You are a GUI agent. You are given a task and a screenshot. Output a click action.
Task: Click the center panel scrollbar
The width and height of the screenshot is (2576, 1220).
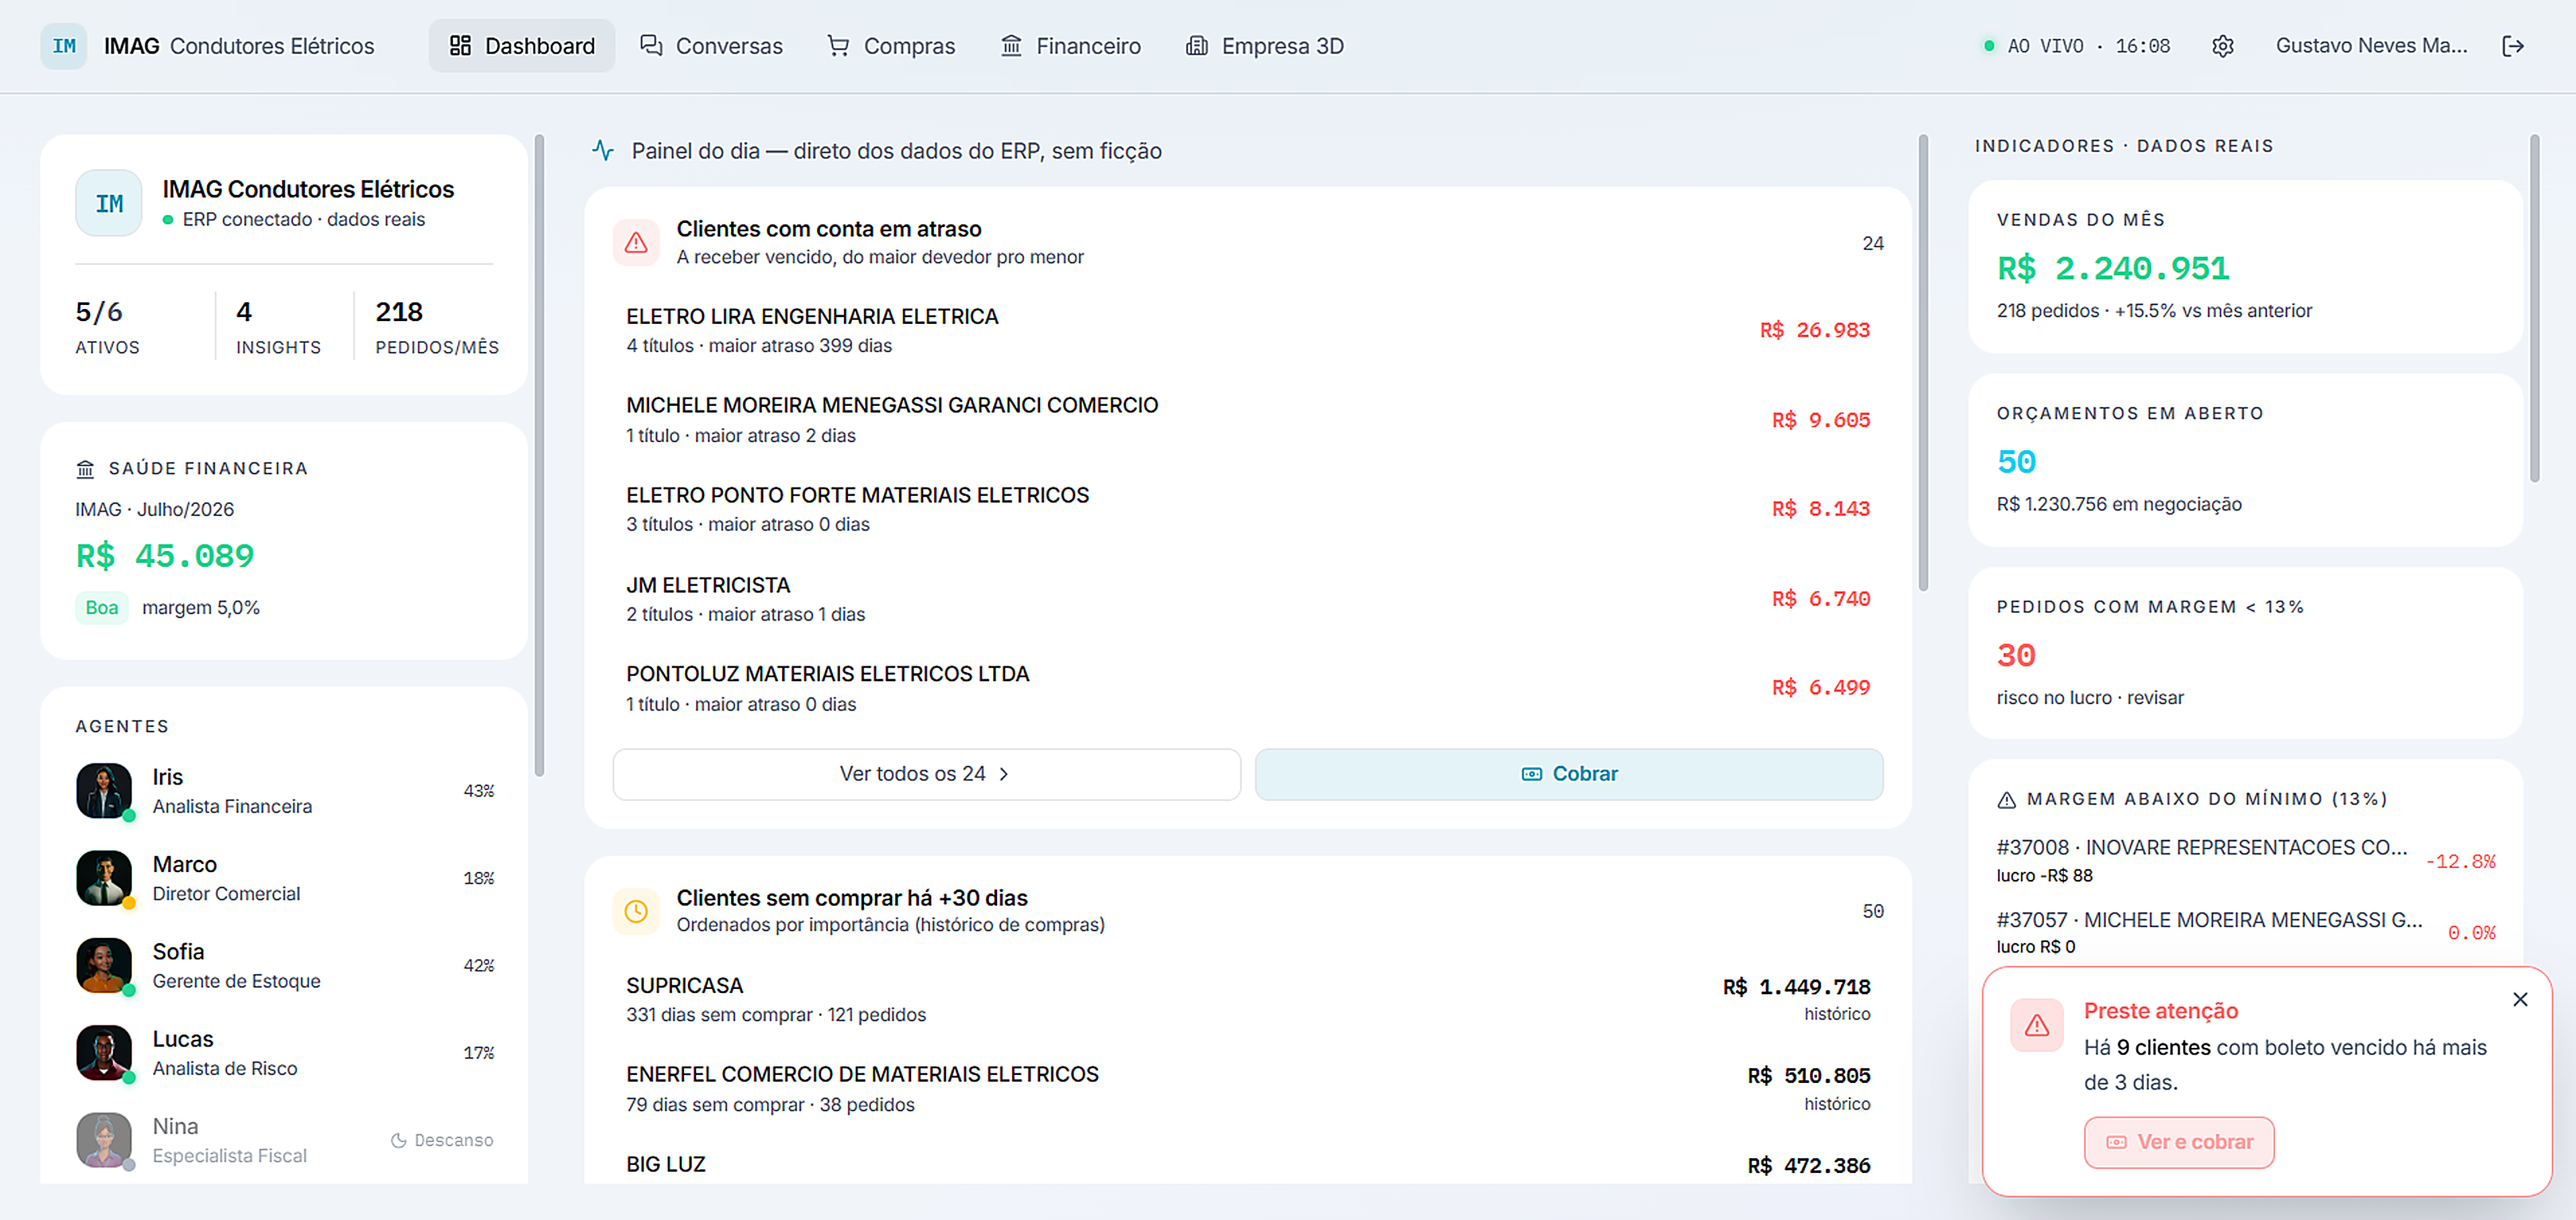pyautogui.click(x=1923, y=362)
